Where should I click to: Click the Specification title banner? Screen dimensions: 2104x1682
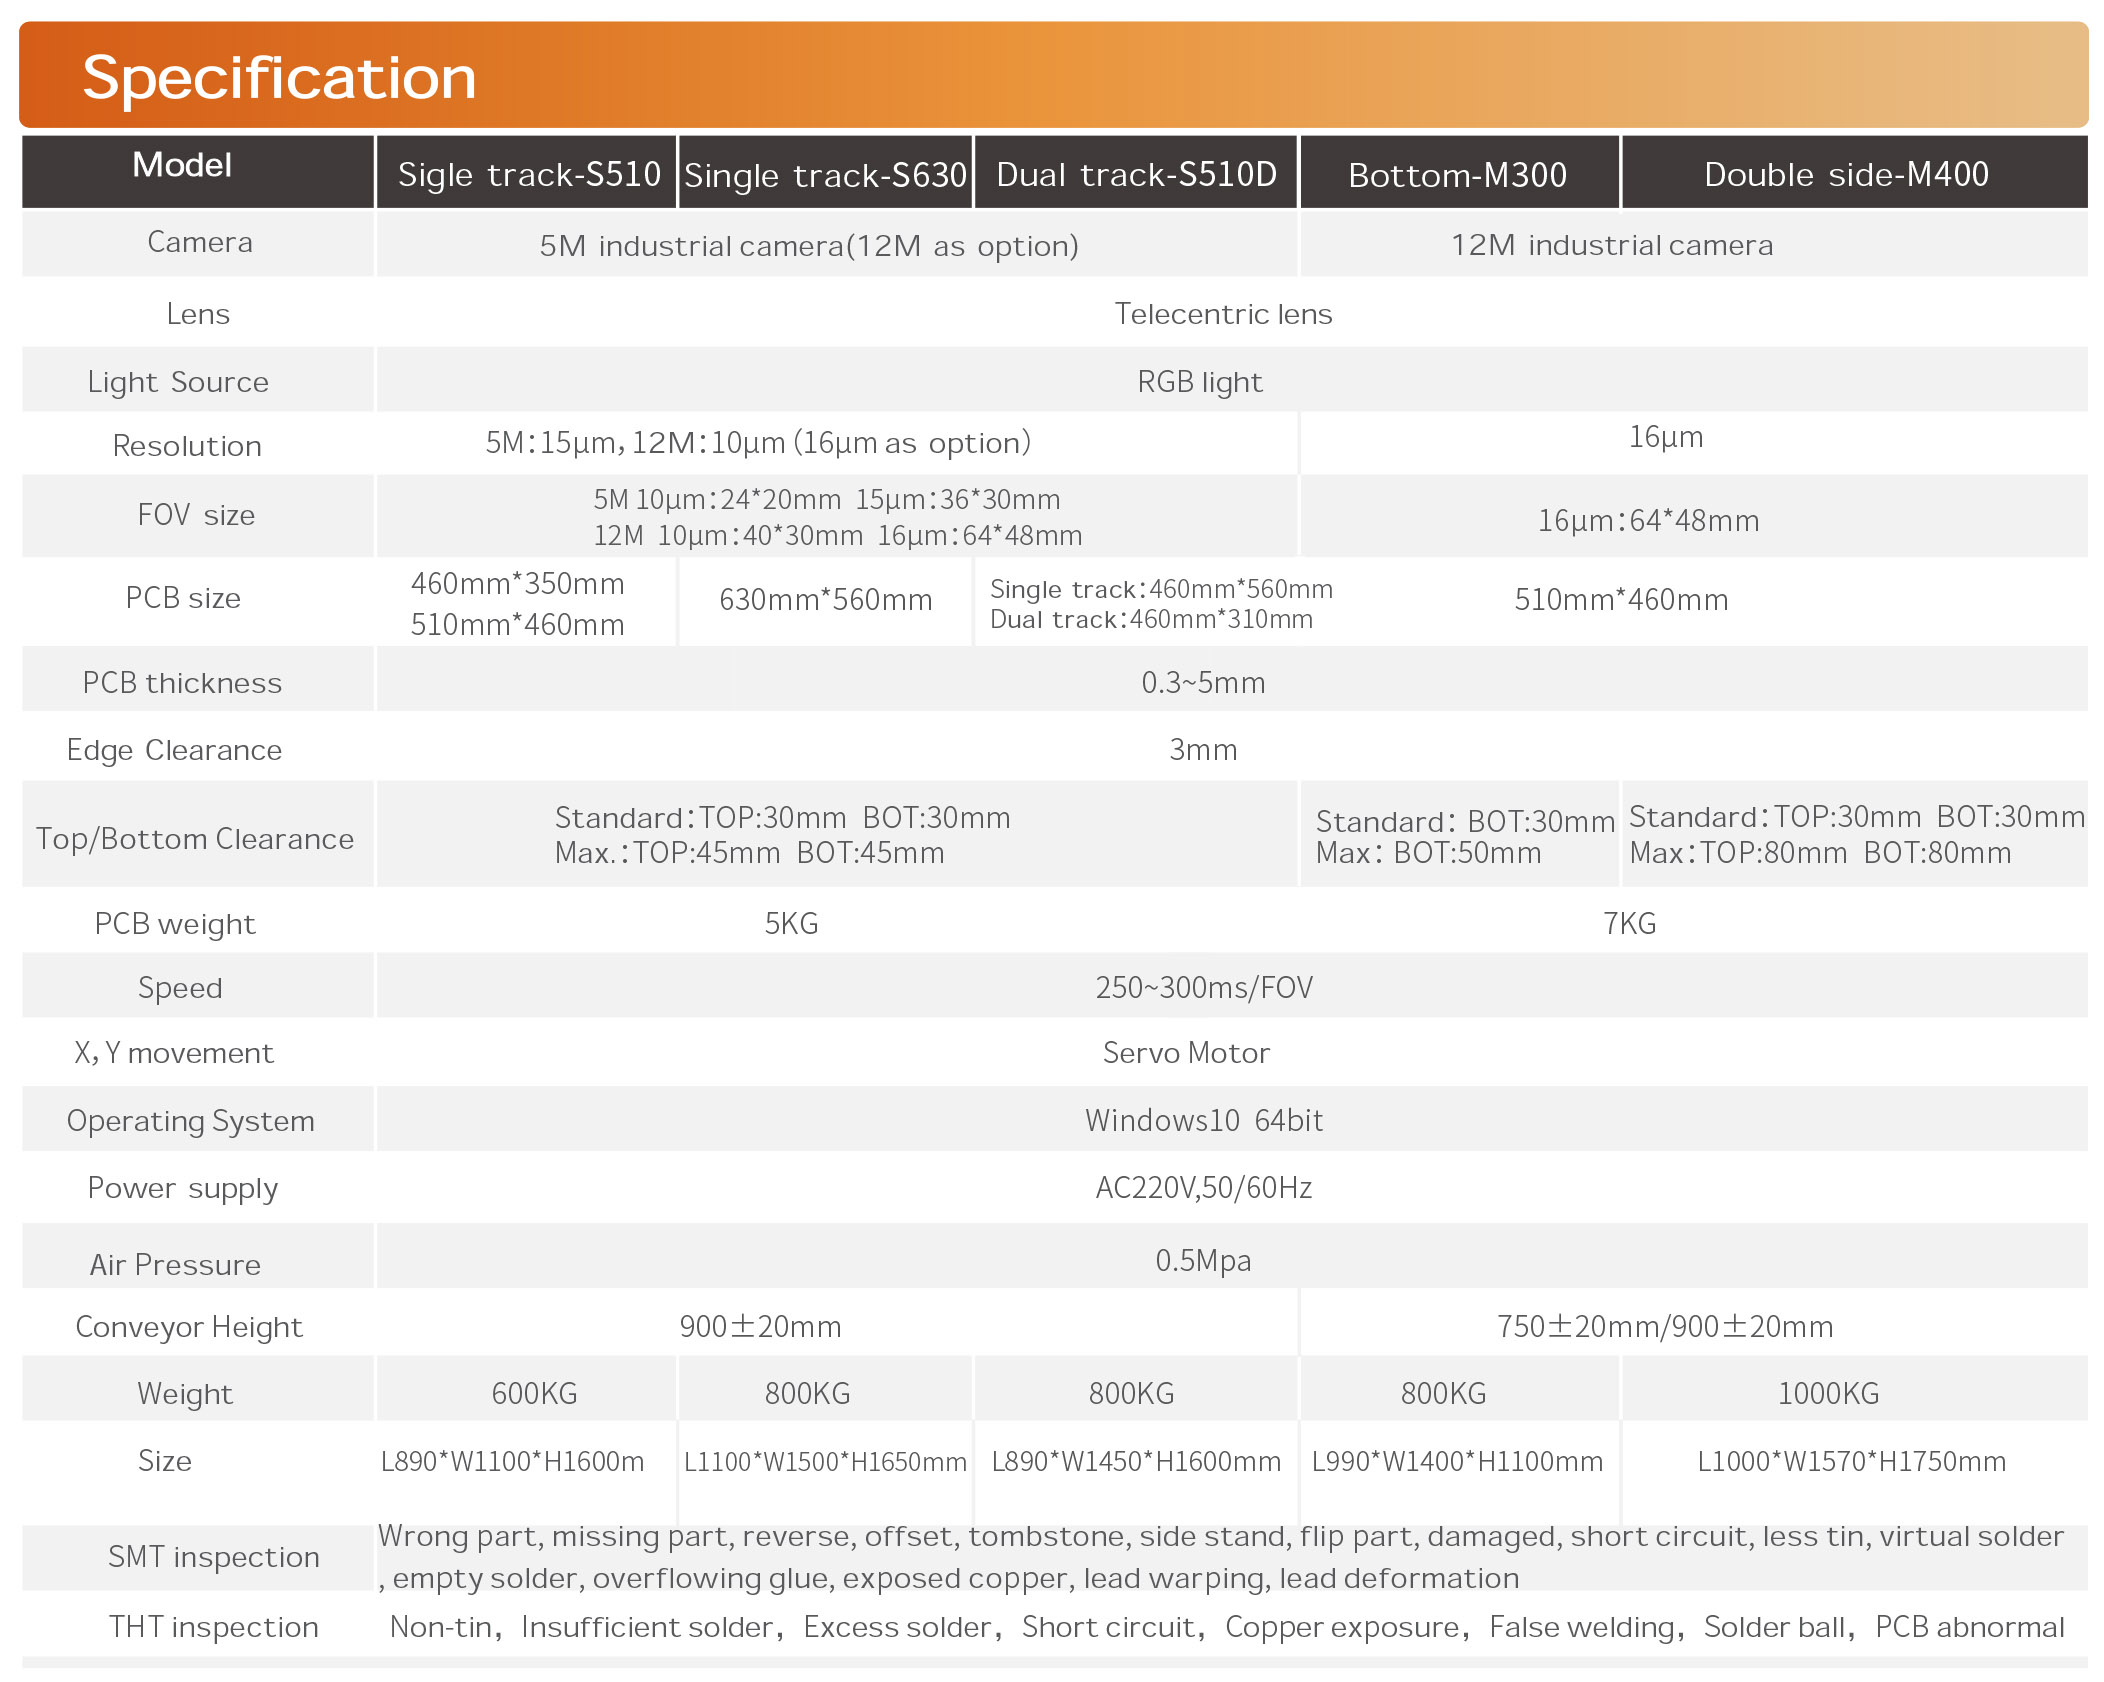[278, 76]
